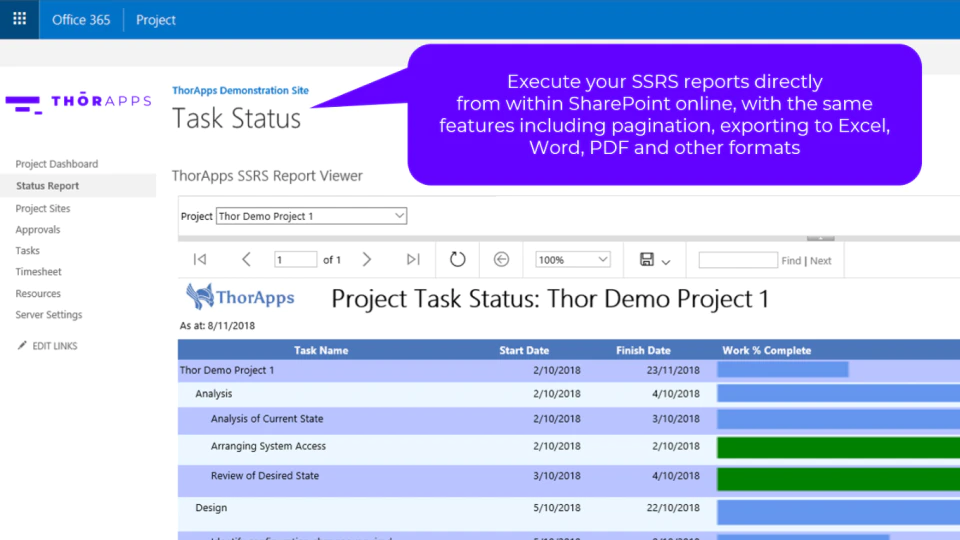Click the find text search box

coord(738,260)
